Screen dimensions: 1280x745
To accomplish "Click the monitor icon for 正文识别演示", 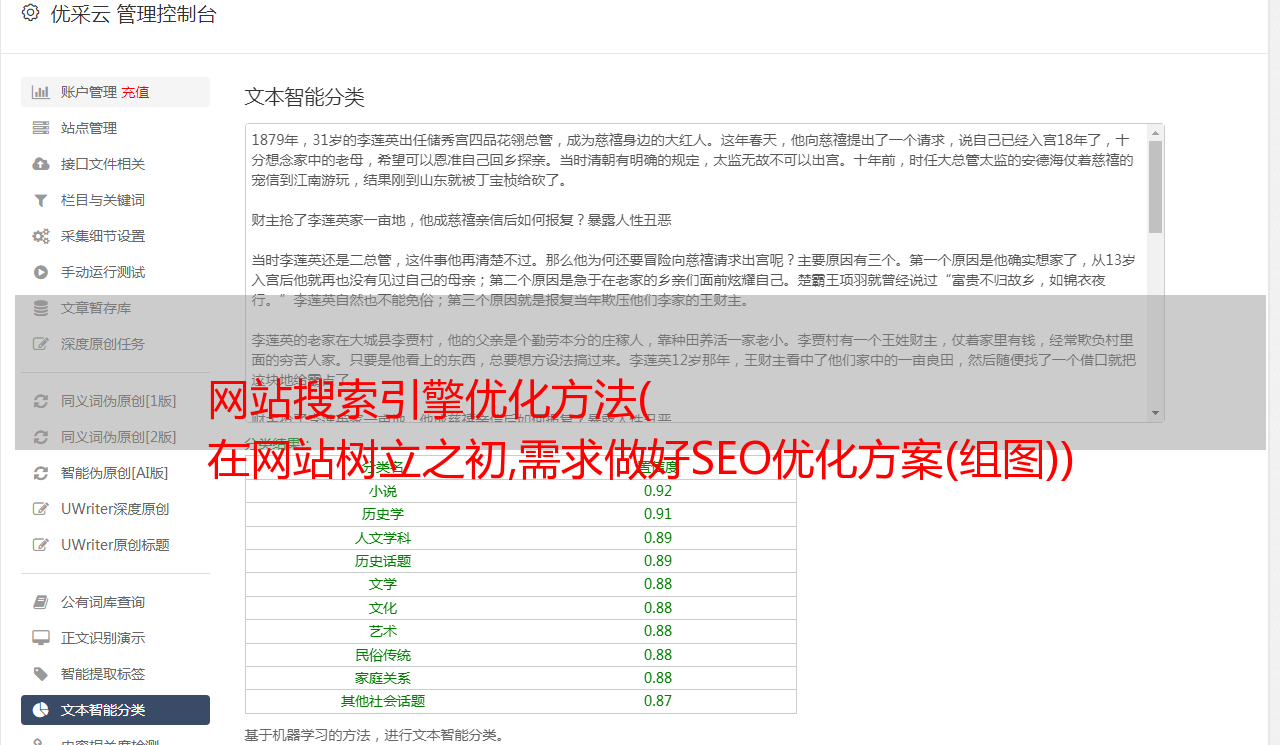I will (41, 638).
